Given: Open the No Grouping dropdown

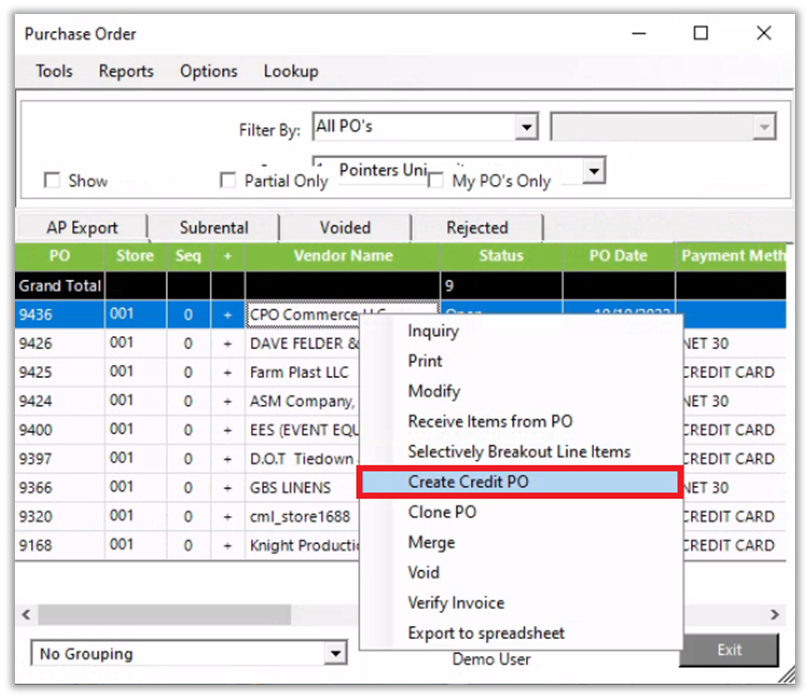Looking at the screenshot, I should tap(335, 654).
